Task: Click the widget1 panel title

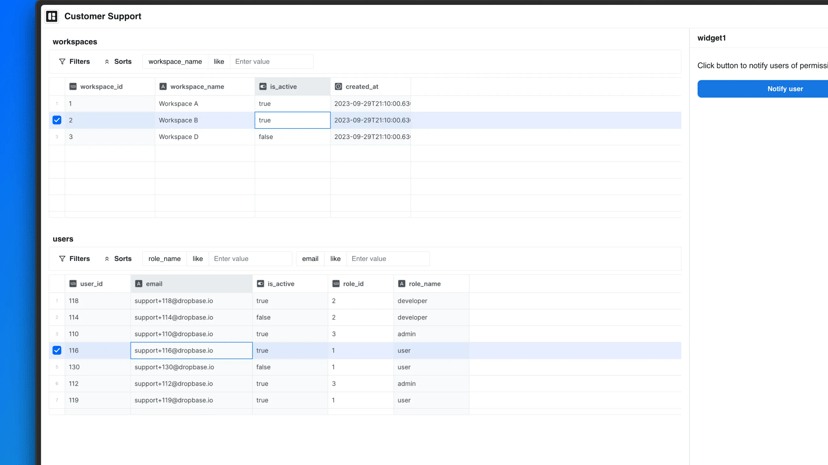Action: point(711,38)
